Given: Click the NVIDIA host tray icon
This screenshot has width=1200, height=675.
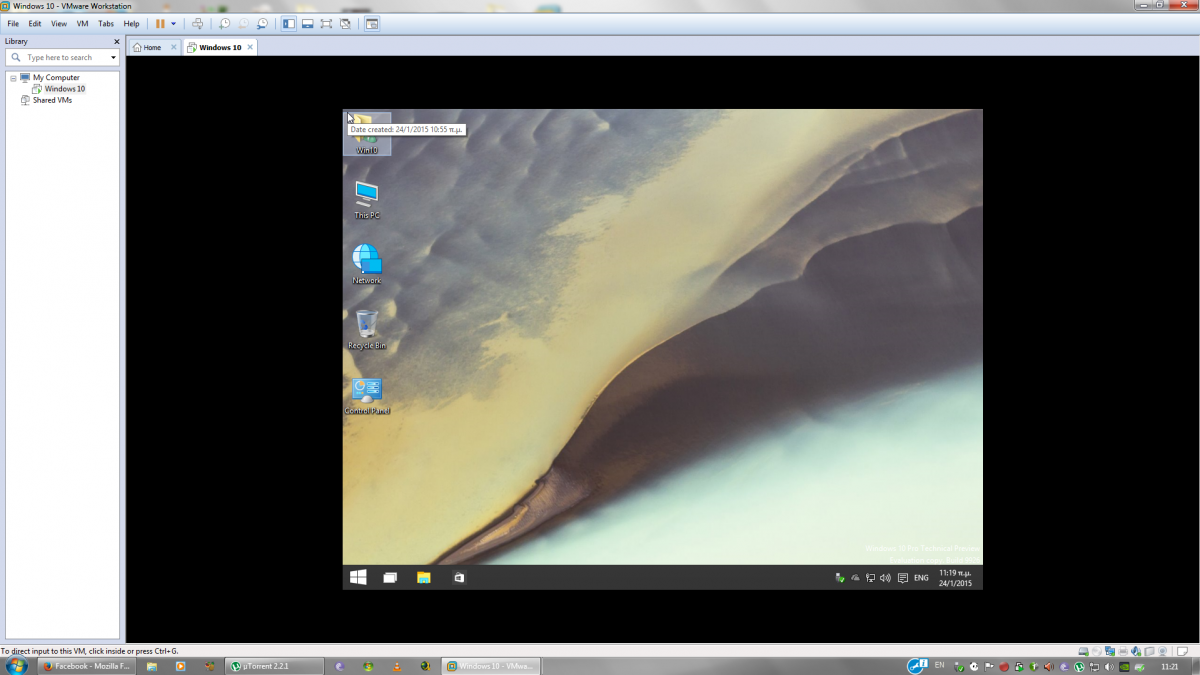Looking at the screenshot, I should click(x=1124, y=666).
